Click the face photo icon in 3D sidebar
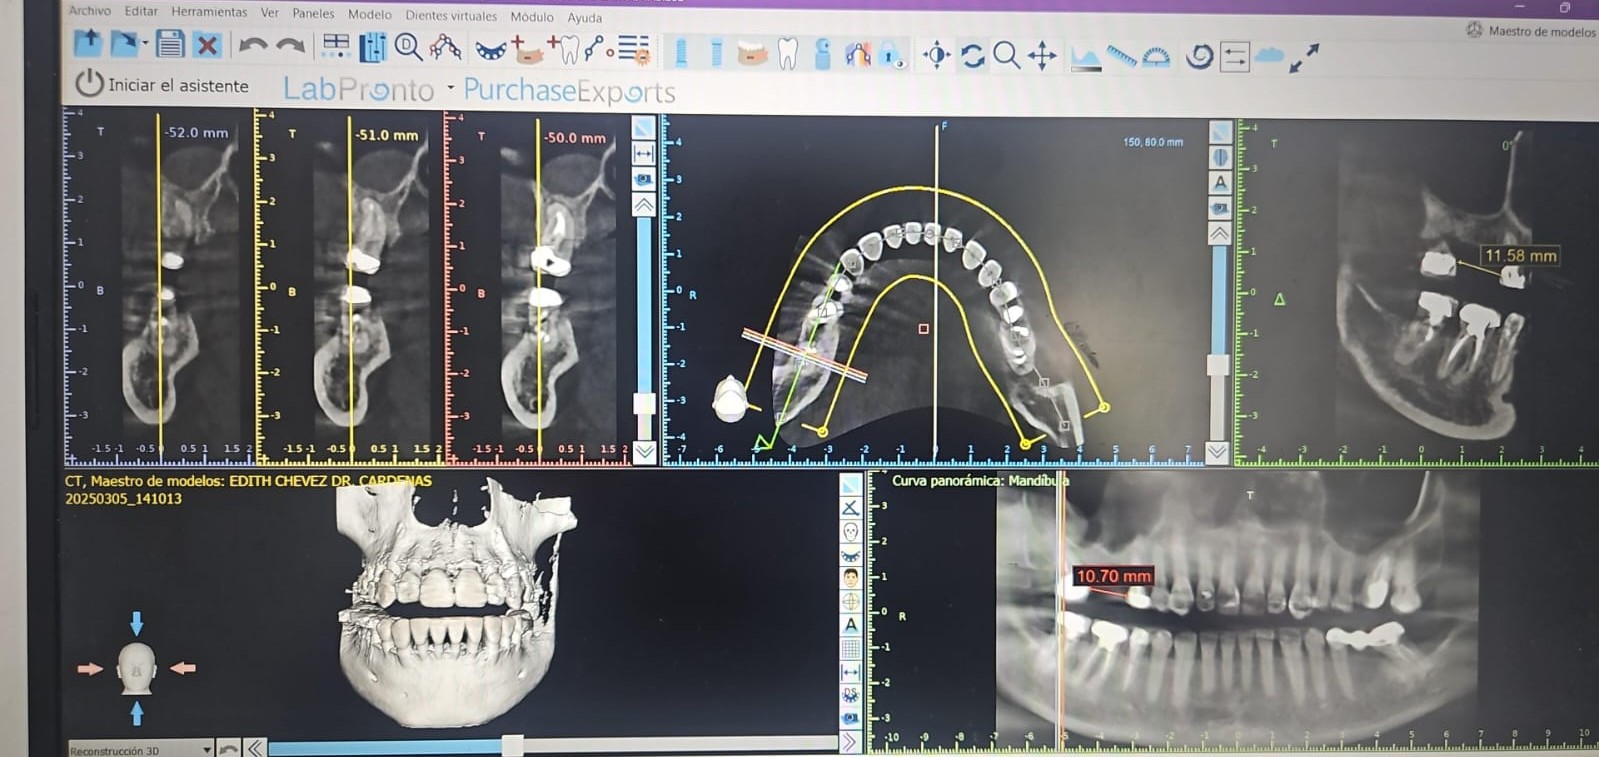1599x757 pixels. pyautogui.click(x=850, y=578)
